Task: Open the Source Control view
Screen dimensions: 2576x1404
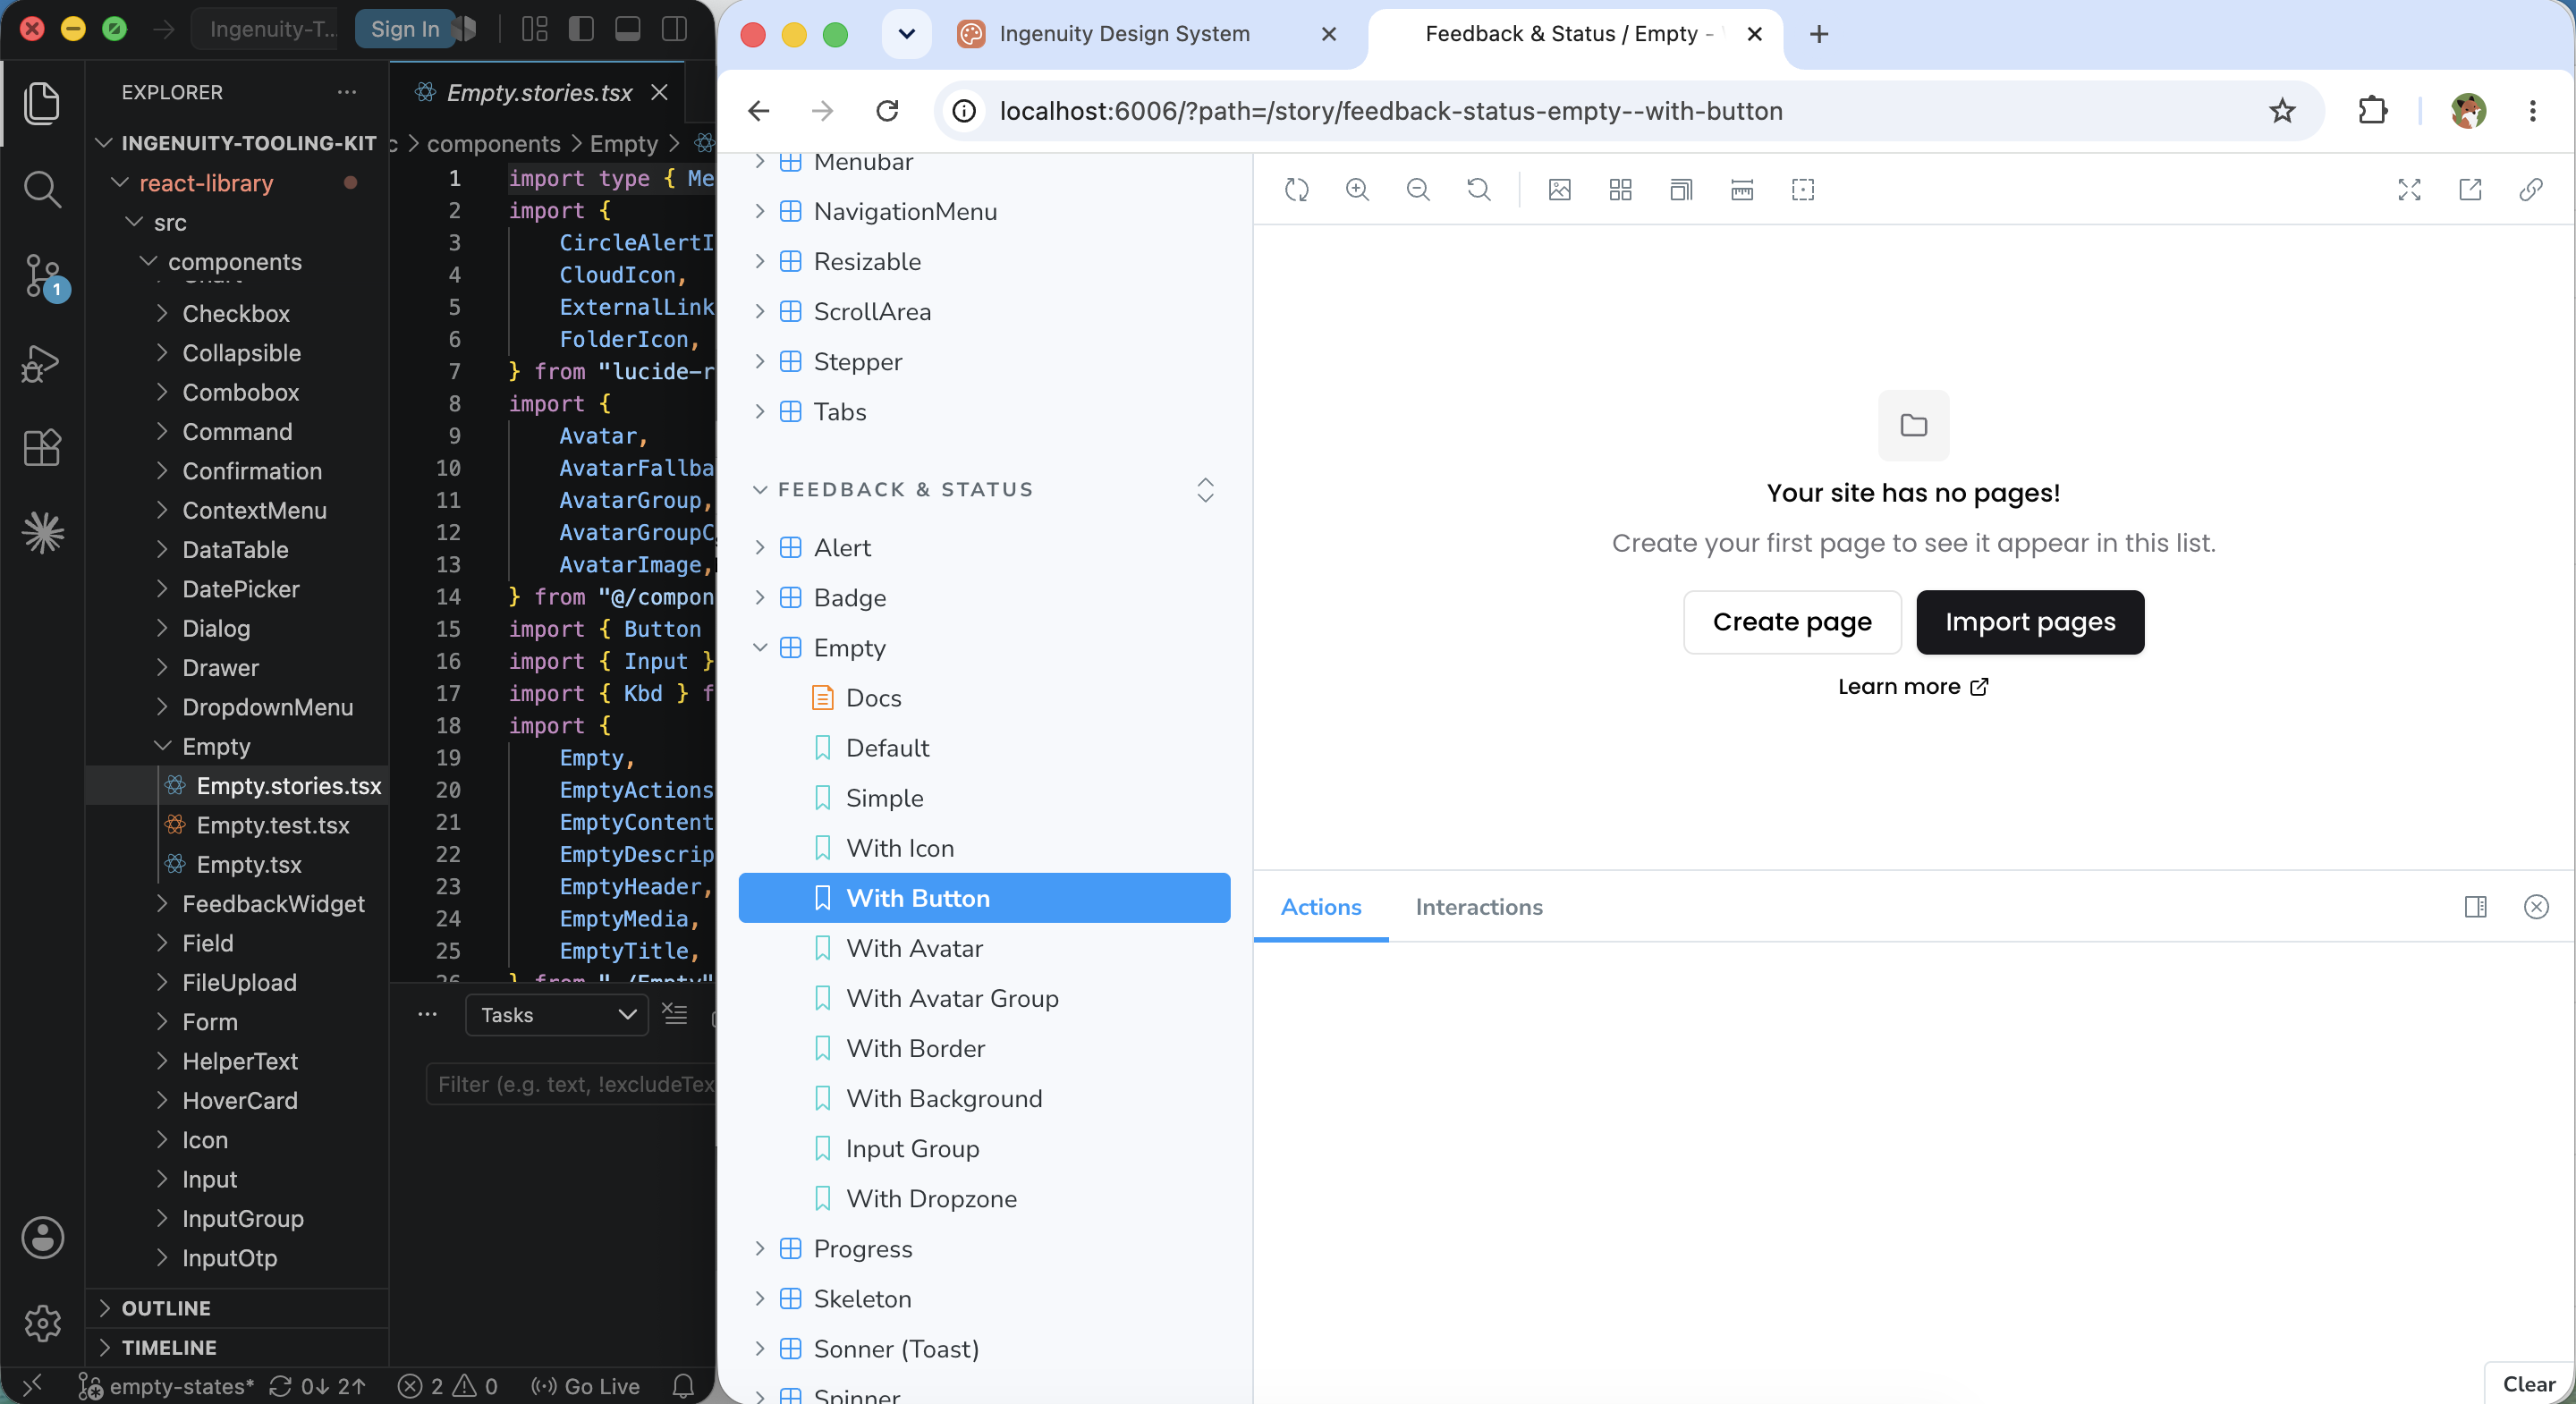Action: [42, 275]
